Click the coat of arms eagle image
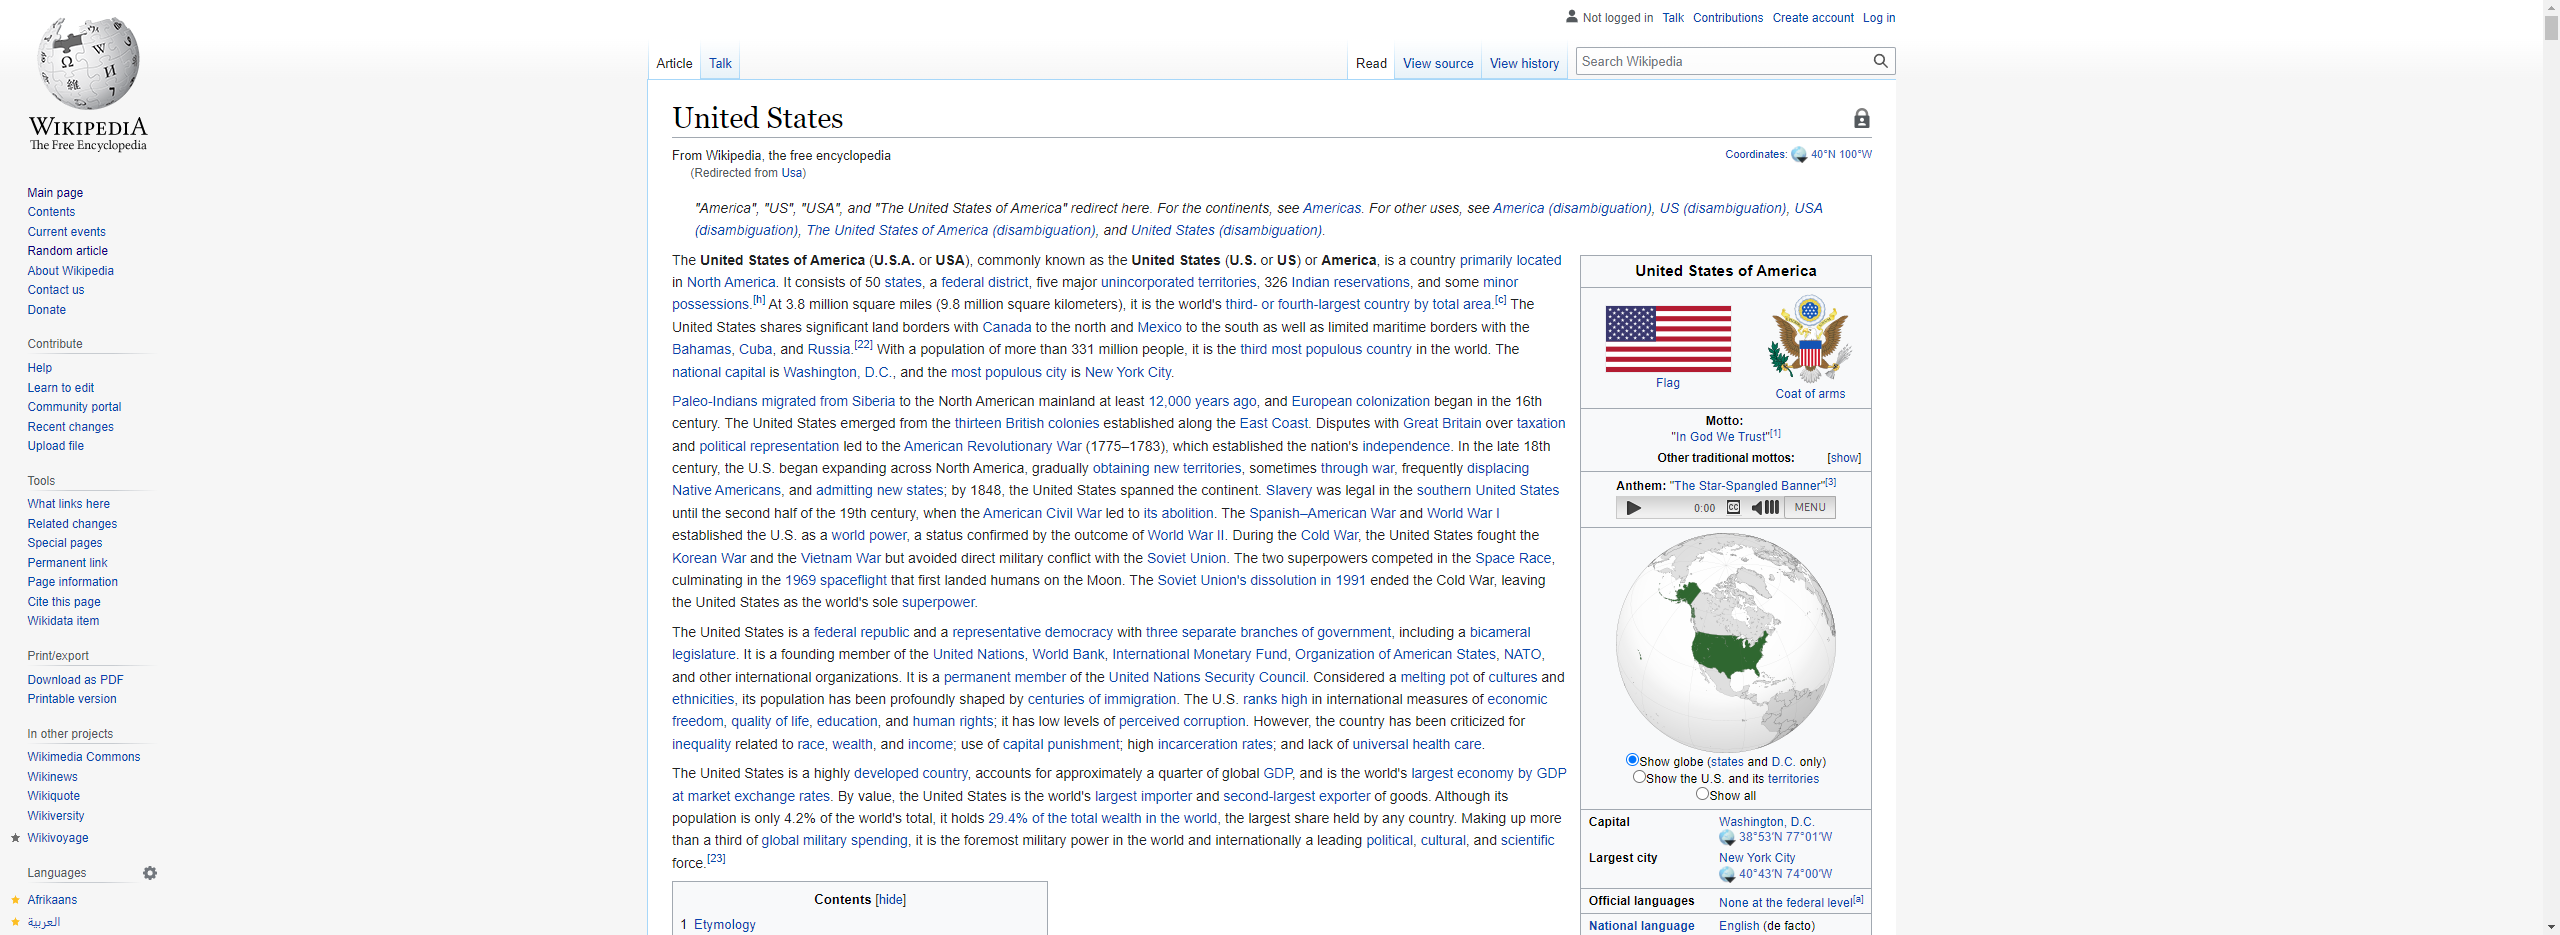The width and height of the screenshot is (2560, 935). coord(1810,339)
